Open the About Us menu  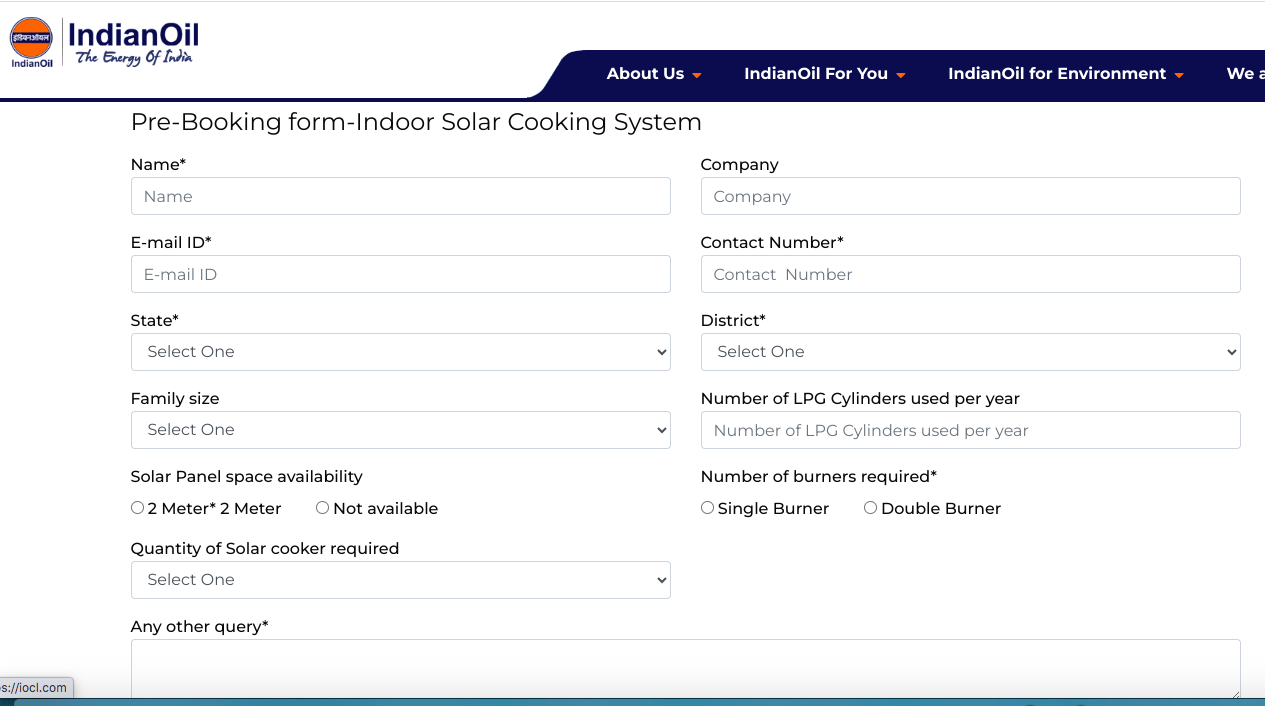click(645, 74)
